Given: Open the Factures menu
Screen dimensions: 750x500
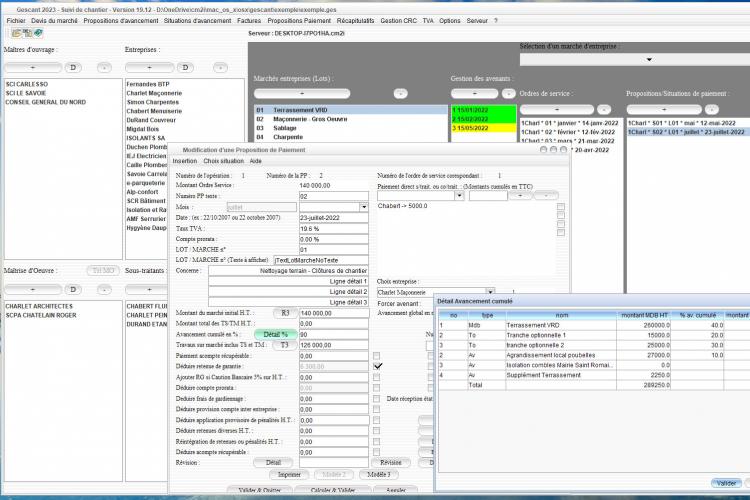Looking at the screenshot, I should (249, 21).
